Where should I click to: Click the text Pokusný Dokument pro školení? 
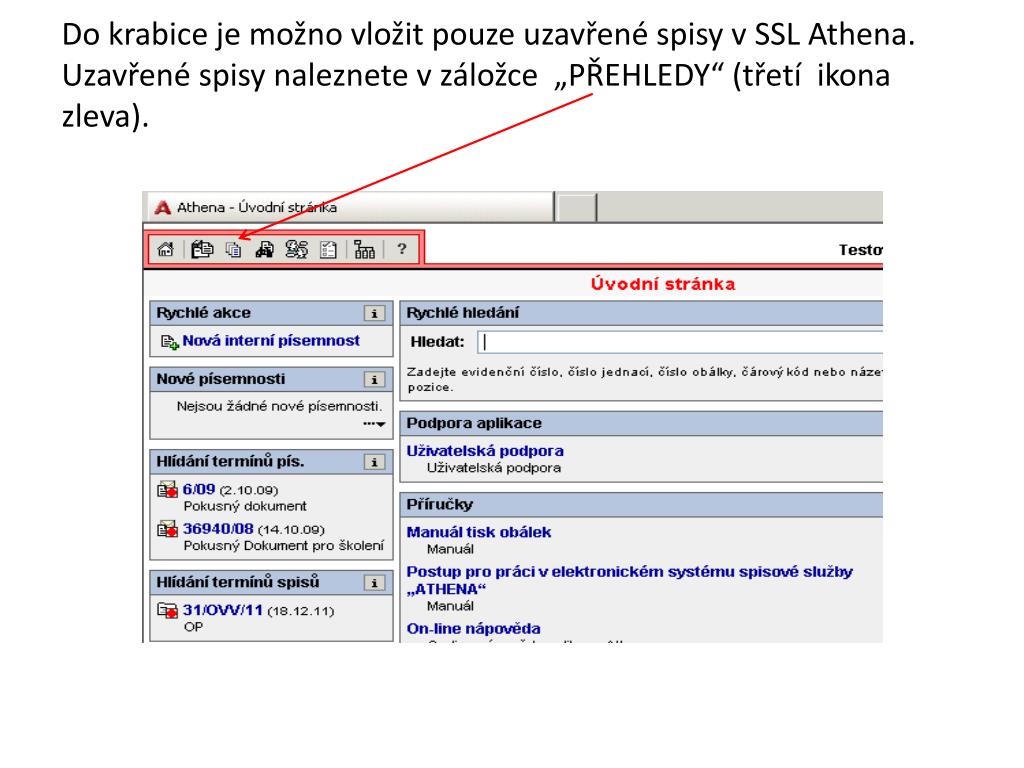point(283,545)
